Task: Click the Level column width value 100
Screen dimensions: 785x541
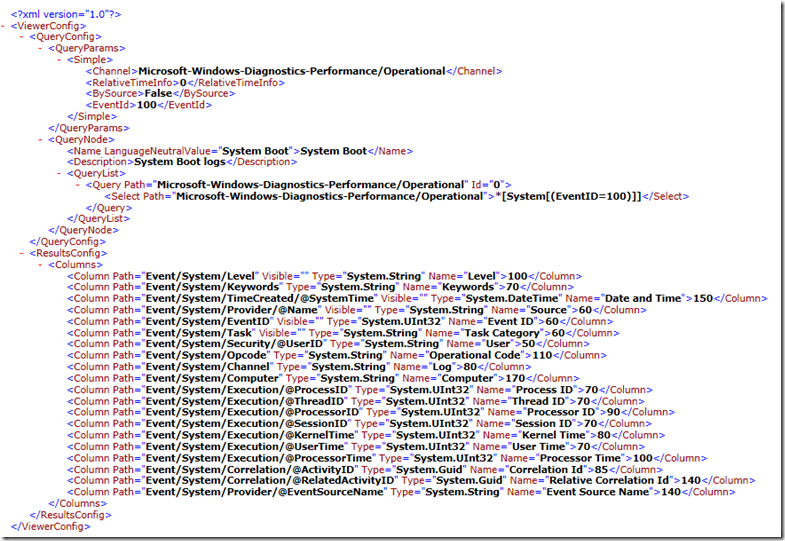Action: pyautogui.click(x=518, y=276)
